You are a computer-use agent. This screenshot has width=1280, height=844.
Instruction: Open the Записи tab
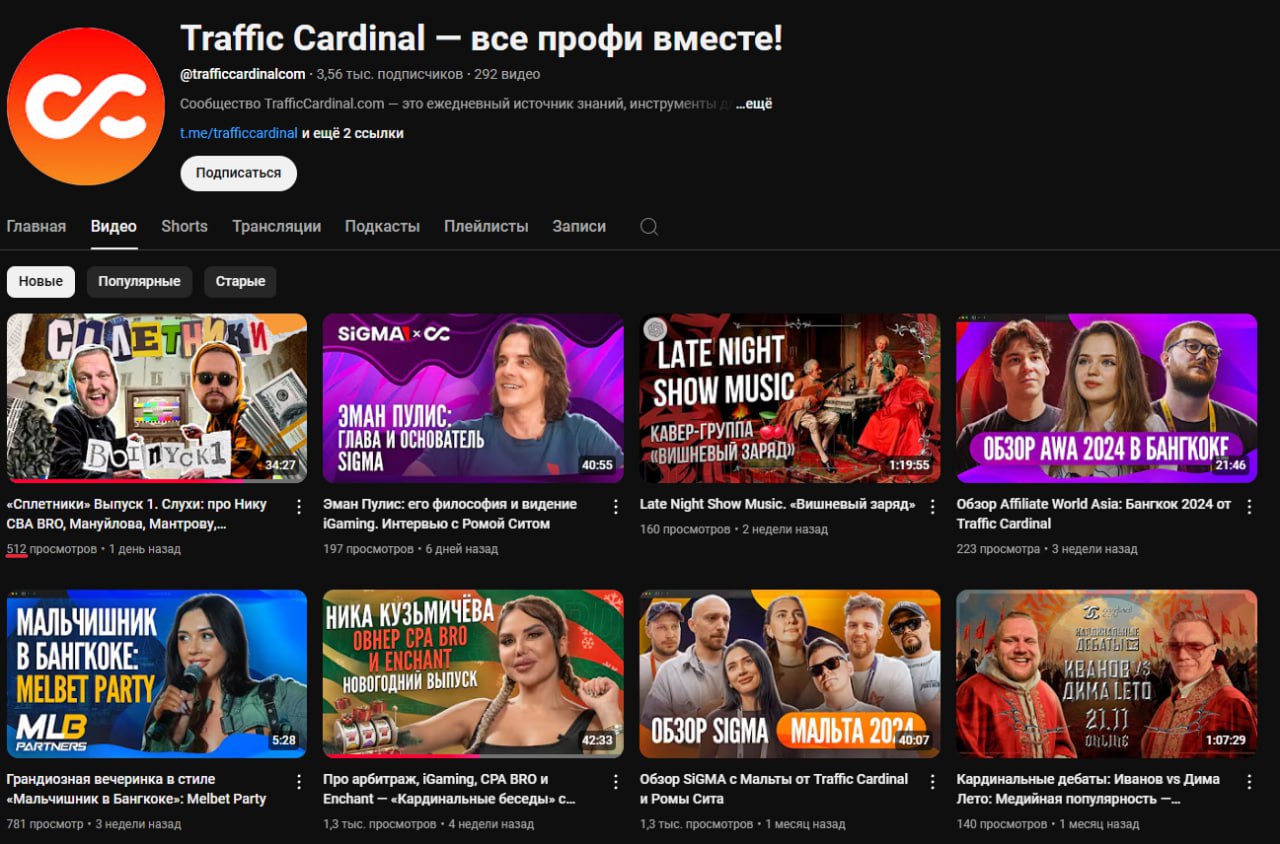tap(579, 226)
